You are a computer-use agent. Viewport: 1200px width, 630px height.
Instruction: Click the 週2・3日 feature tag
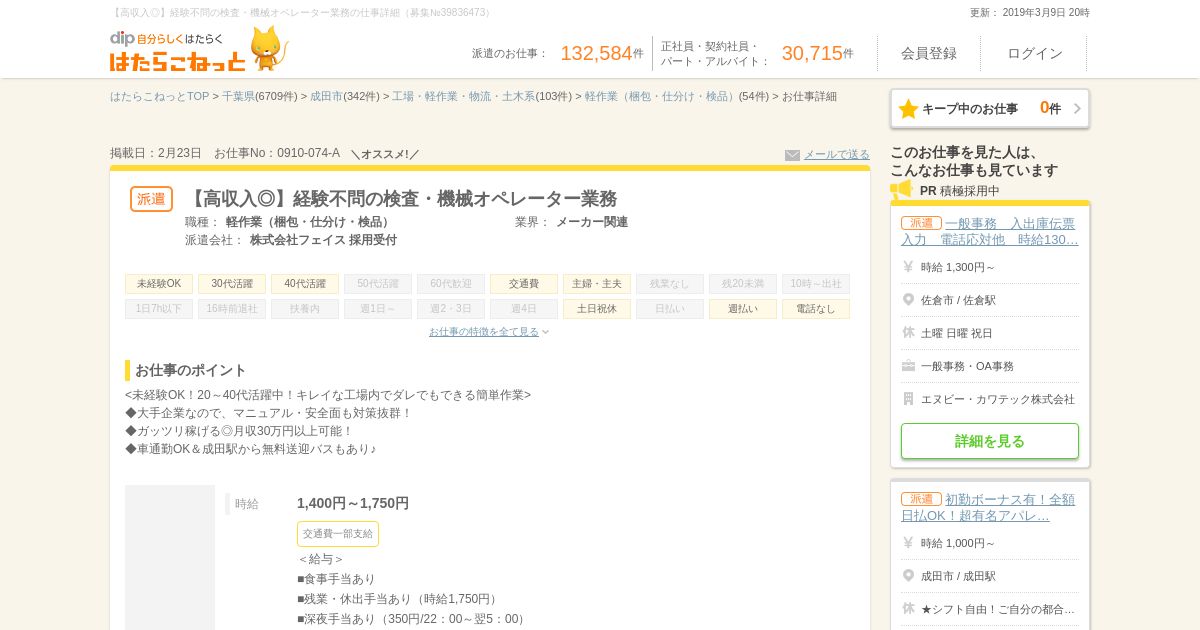(x=451, y=309)
